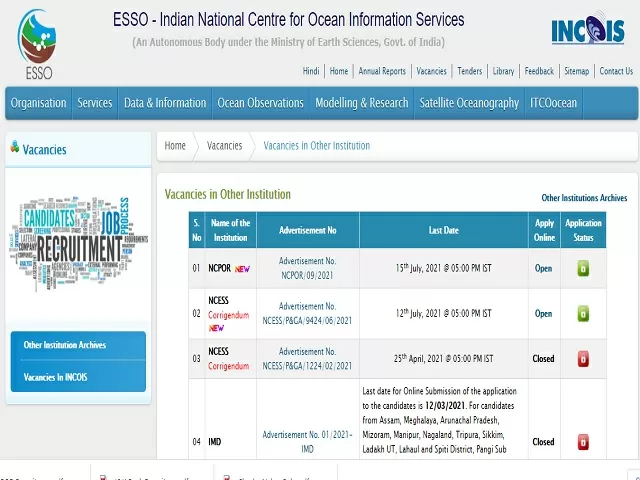Open the Data & Information menu
Image resolution: width=640 pixels, height=480 pixels.
pyautogui.click(x=165, y=103)
